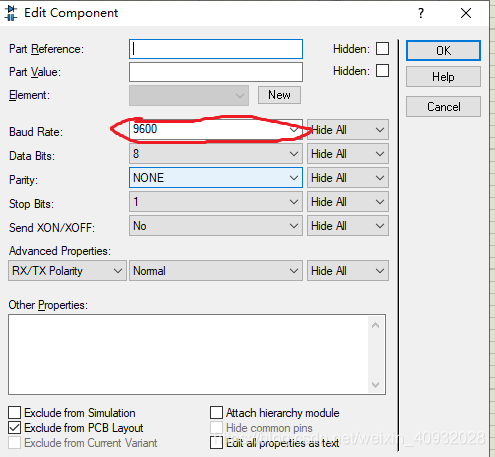Click the OK button

[443, 51]
